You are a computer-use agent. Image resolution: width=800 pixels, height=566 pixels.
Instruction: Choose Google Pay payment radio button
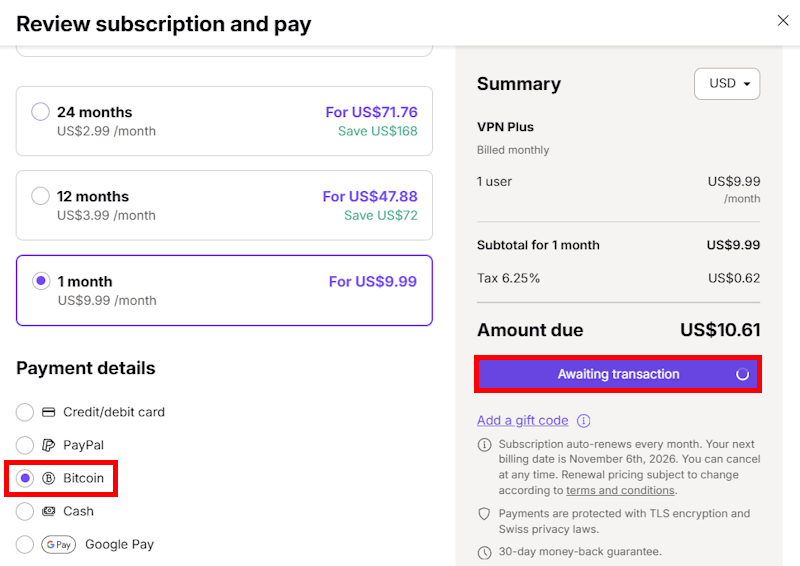coord(24,544)
